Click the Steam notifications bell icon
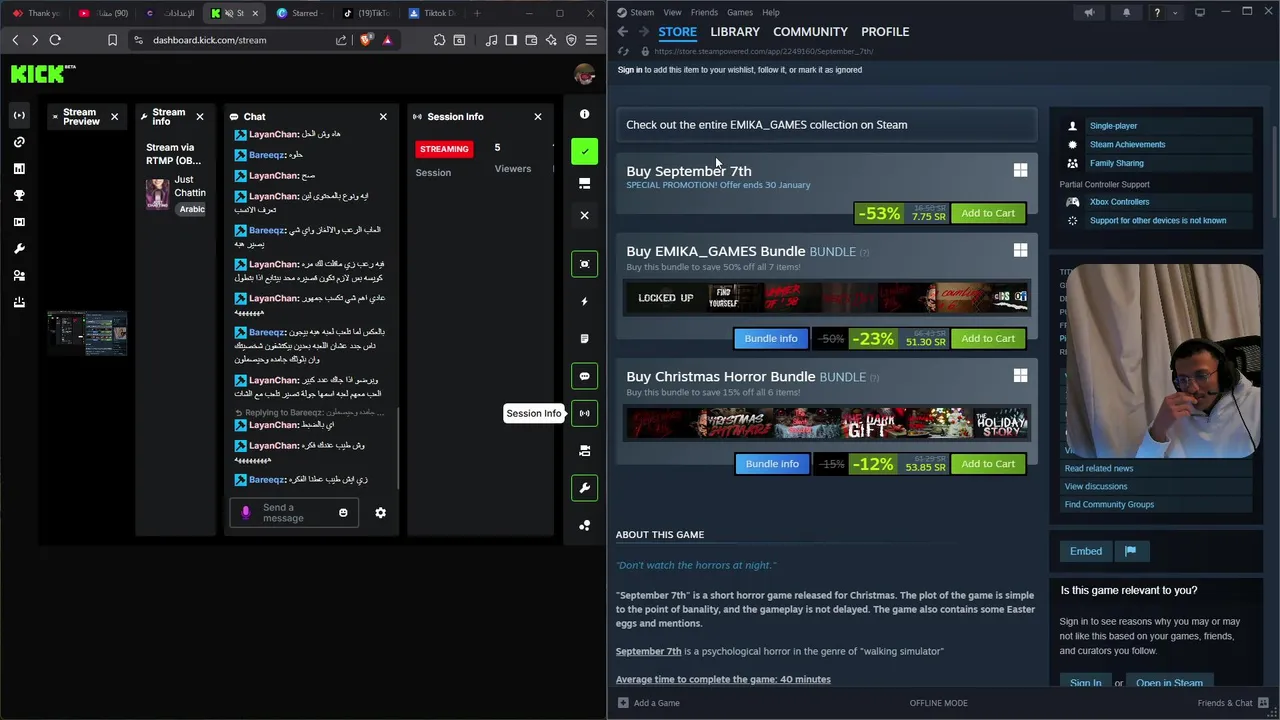Screen dimensions: 1280x720 tap(1126, 12)
